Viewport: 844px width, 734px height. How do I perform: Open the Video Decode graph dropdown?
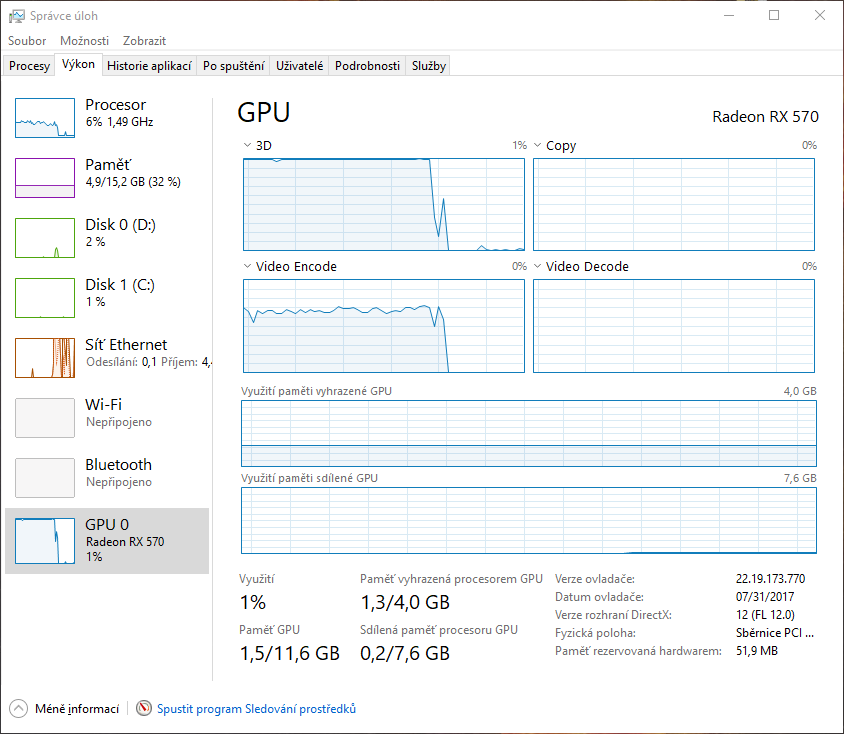click(538, 267)
